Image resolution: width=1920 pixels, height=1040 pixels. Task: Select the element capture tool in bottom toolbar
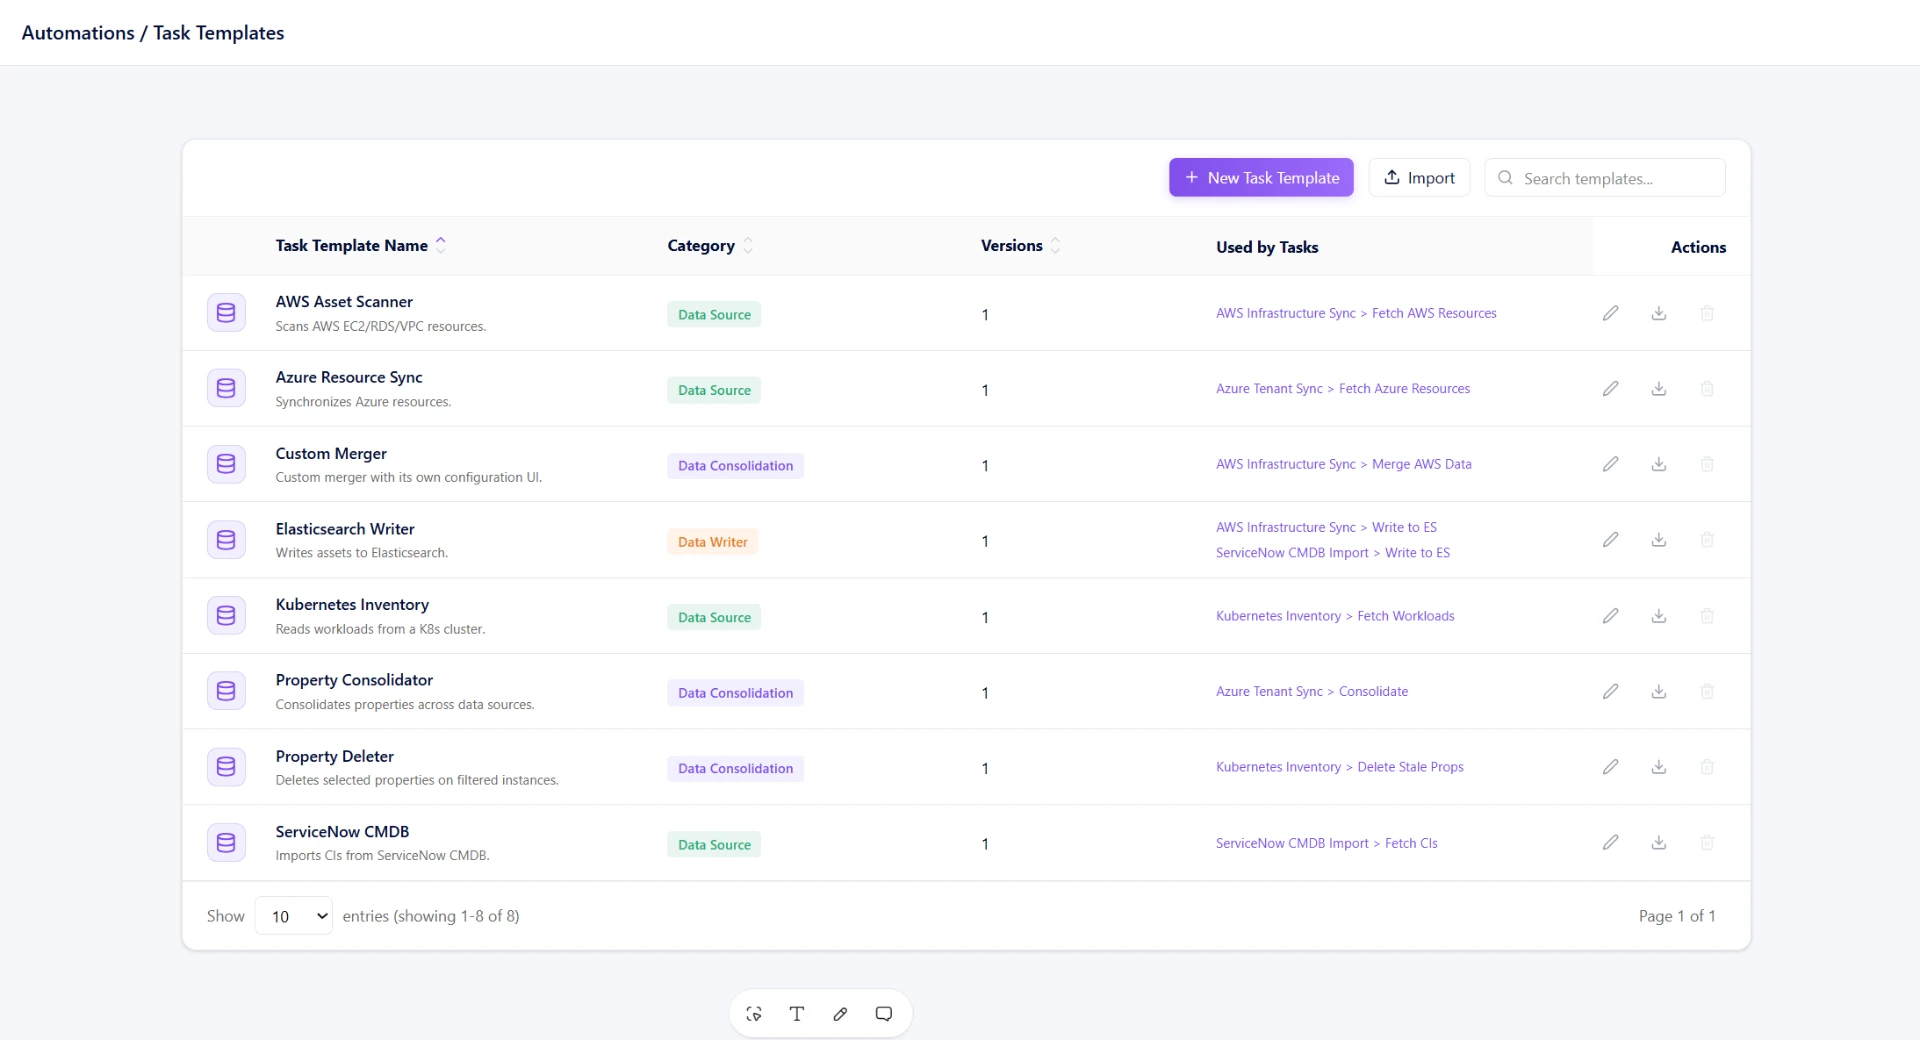point(754,1014)
